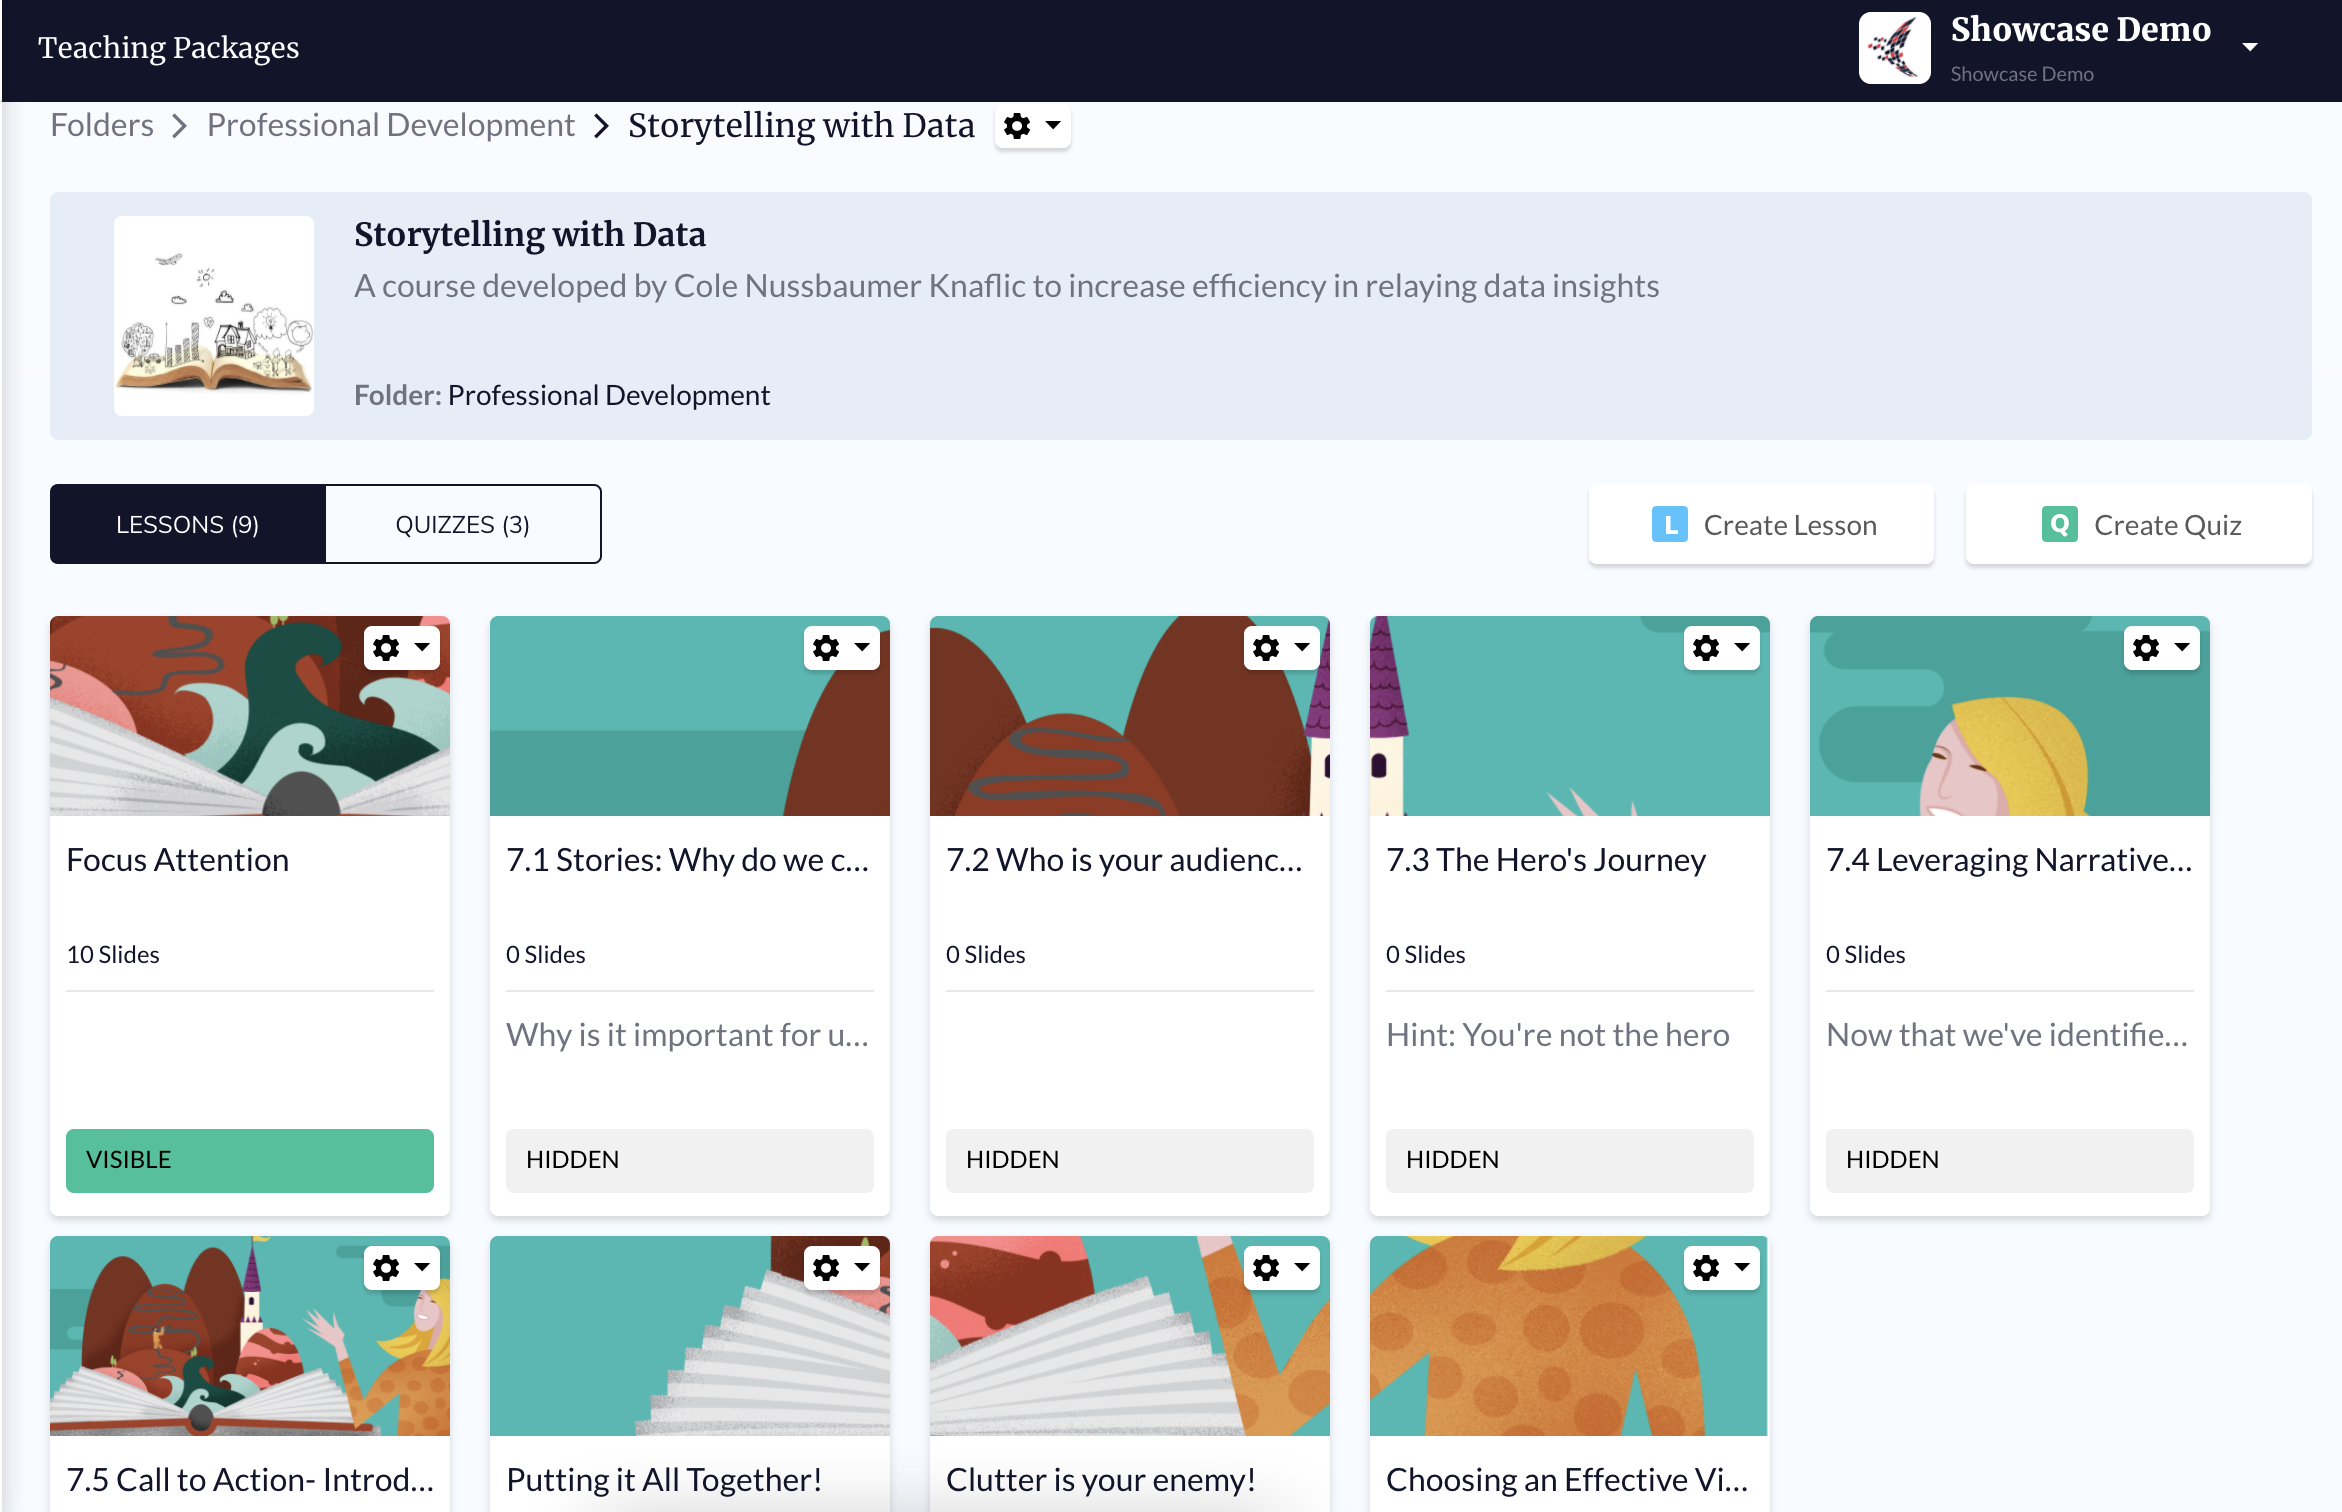The height and width of the screenshot is (1512, 2342).
Task: Open gear menu on Putting it All Together card
Action: tap(841, 1268)
